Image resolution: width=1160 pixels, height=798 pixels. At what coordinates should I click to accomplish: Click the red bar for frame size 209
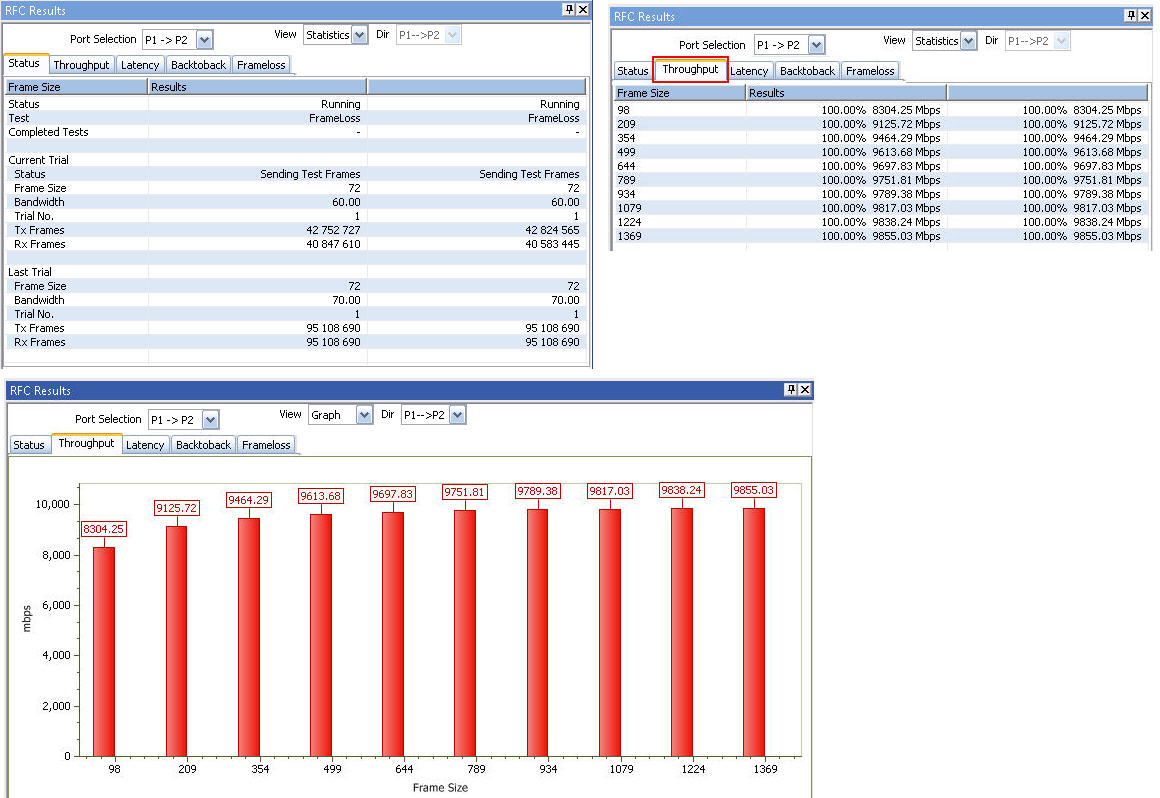pyautogui.click(x=176, y=641)
